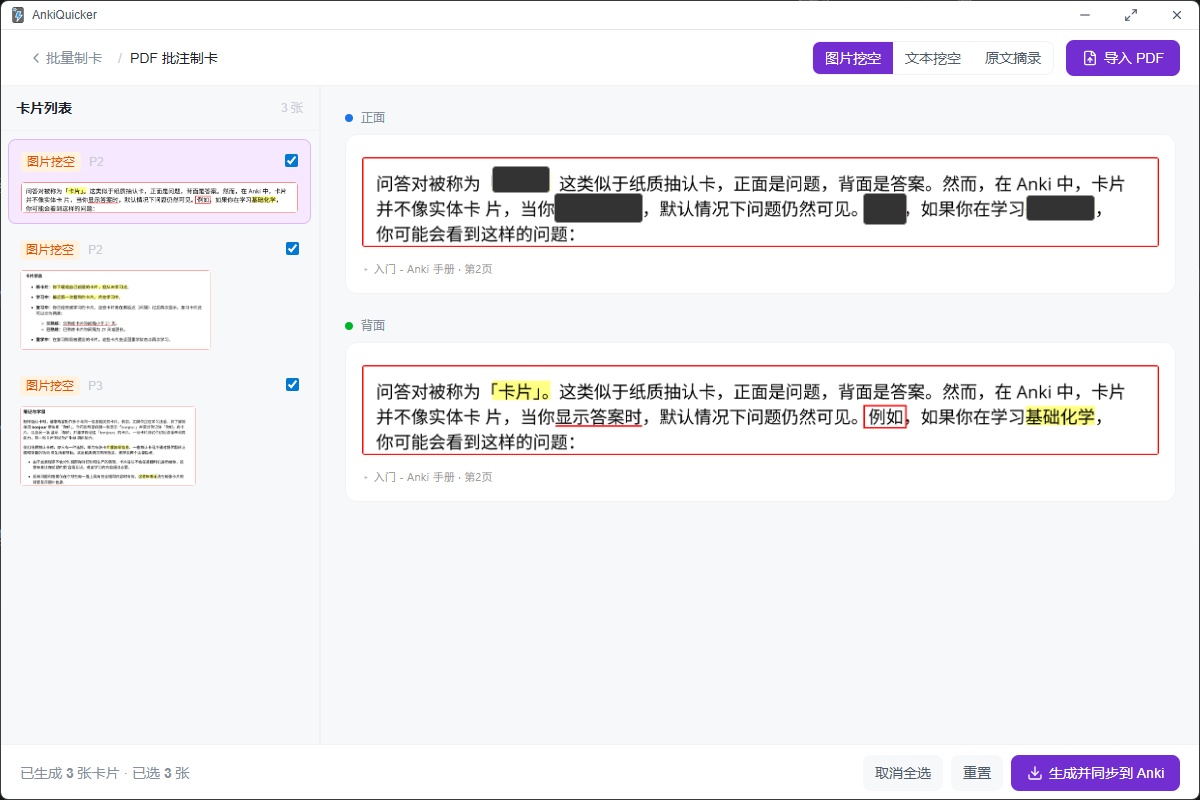Click the download icon in 生成并同步到 Anki
The width and height of the screenshot is (1200, 800).
coord(1035,773)
